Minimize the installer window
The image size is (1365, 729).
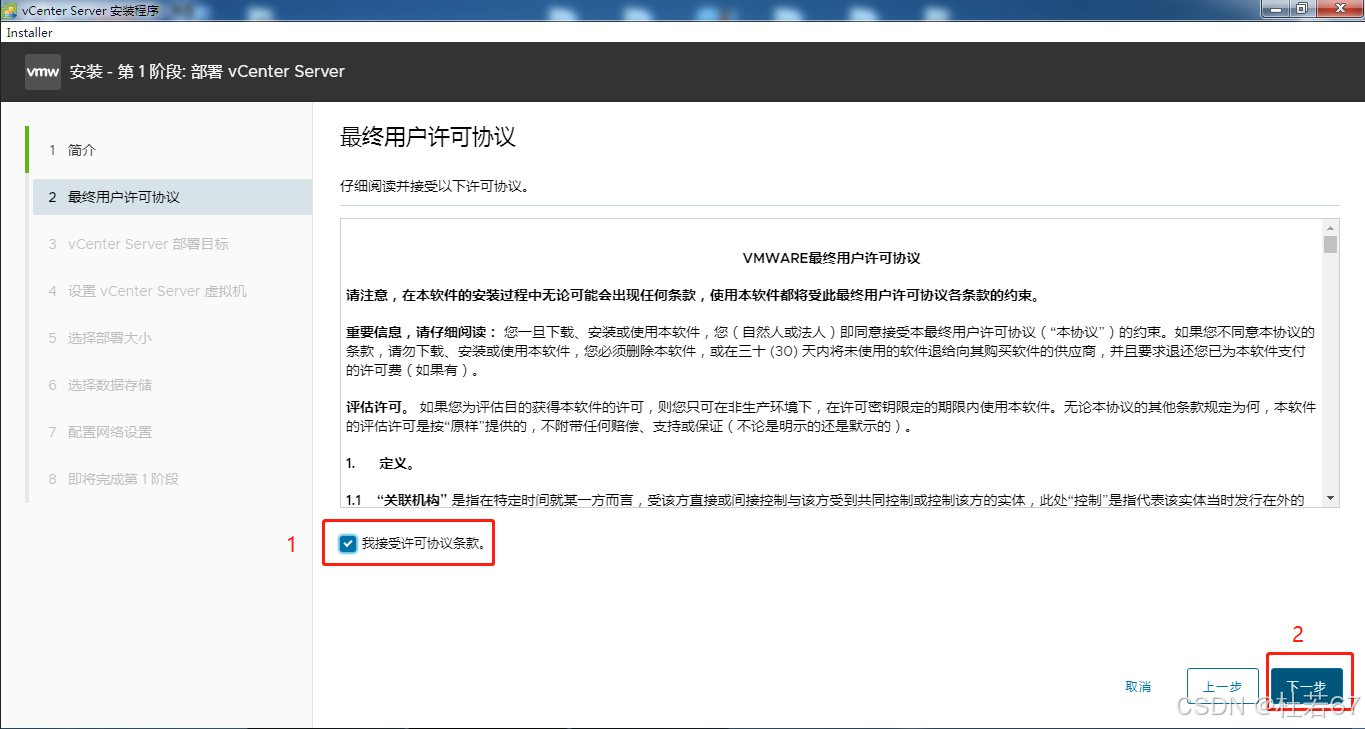[x=1274, y=9]
